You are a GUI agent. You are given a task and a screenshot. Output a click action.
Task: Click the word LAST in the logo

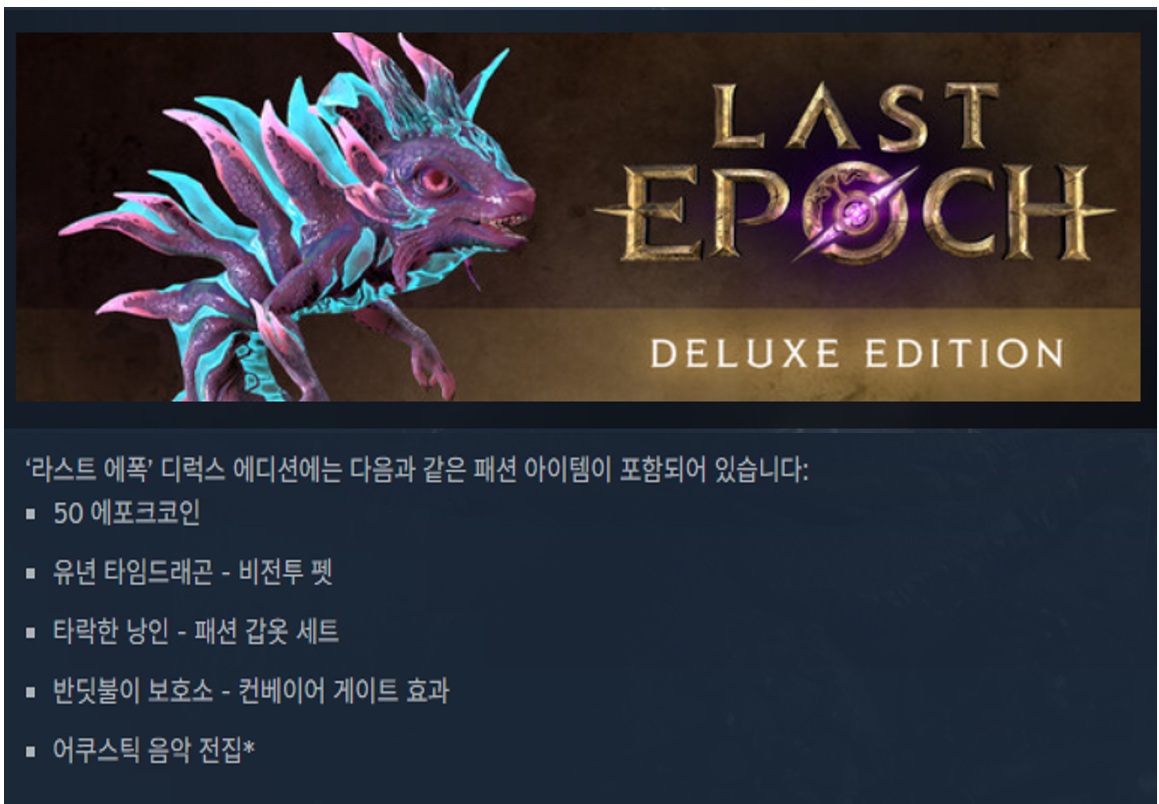pyautogui.click(x=855, y=116)
